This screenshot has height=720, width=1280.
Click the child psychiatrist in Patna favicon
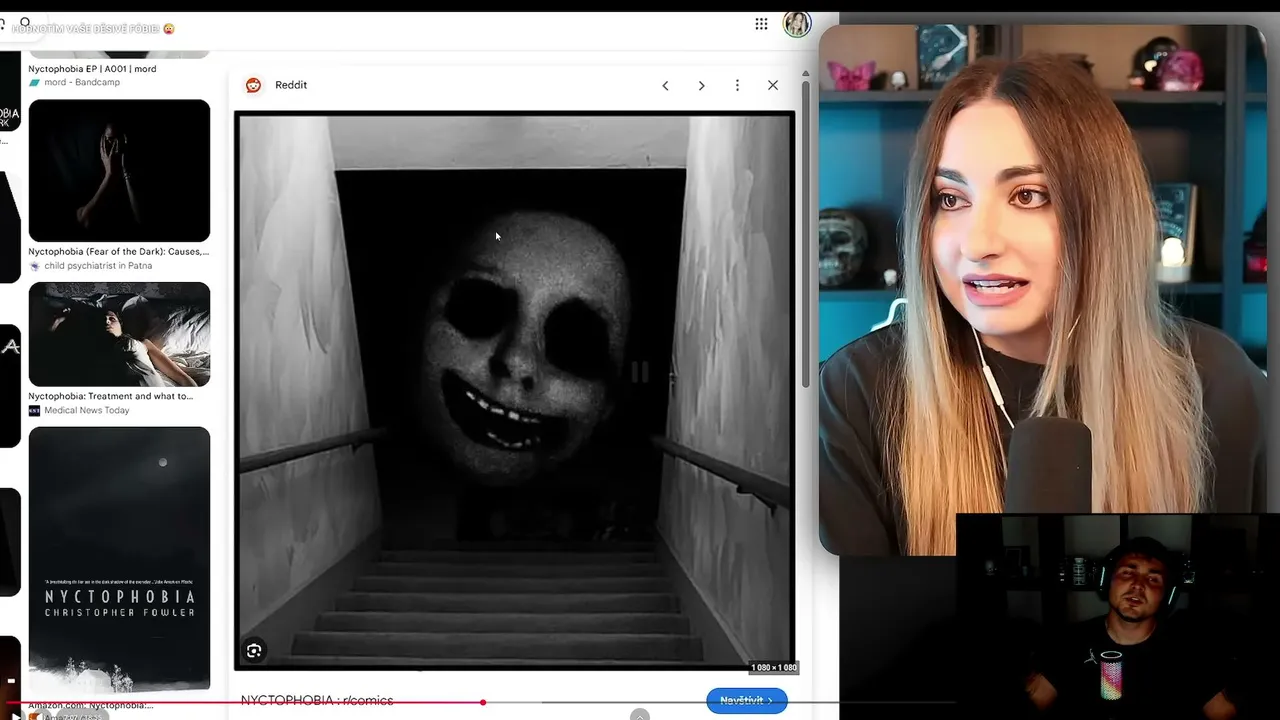coord(34,266)
